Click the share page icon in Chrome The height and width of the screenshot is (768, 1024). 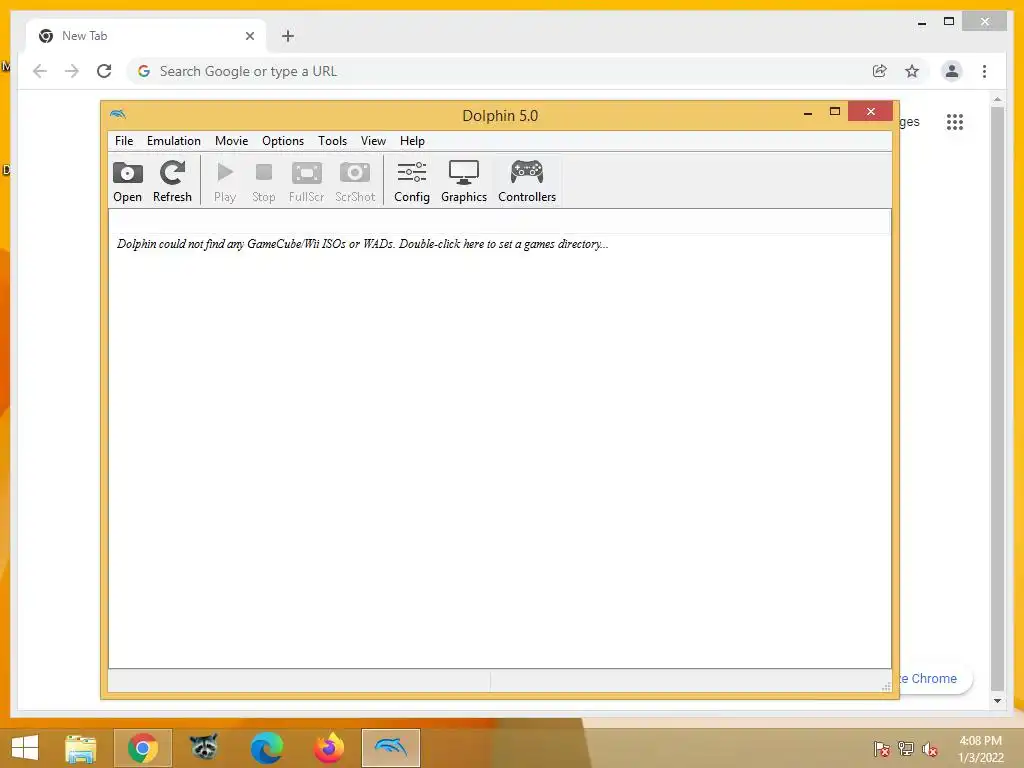[880, 71]
